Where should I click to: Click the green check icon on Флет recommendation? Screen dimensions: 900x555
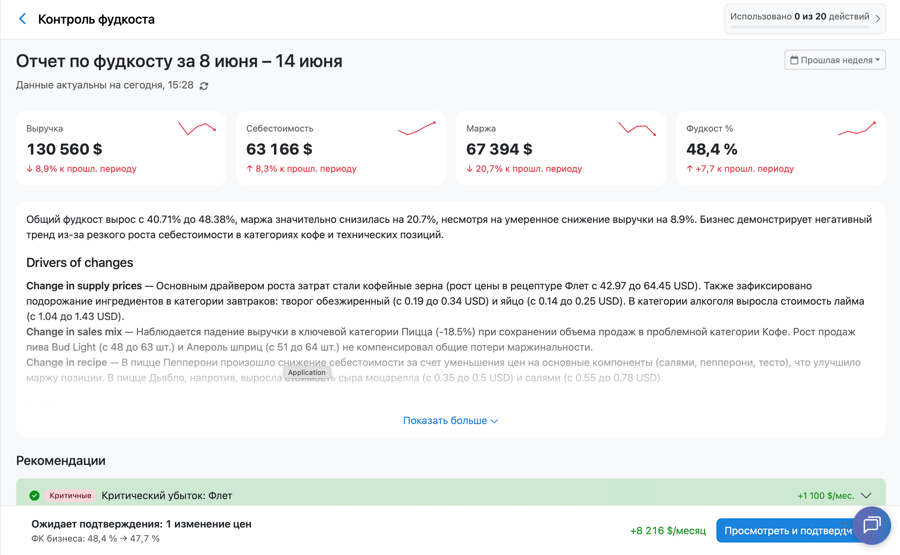[x=34, y=495]
